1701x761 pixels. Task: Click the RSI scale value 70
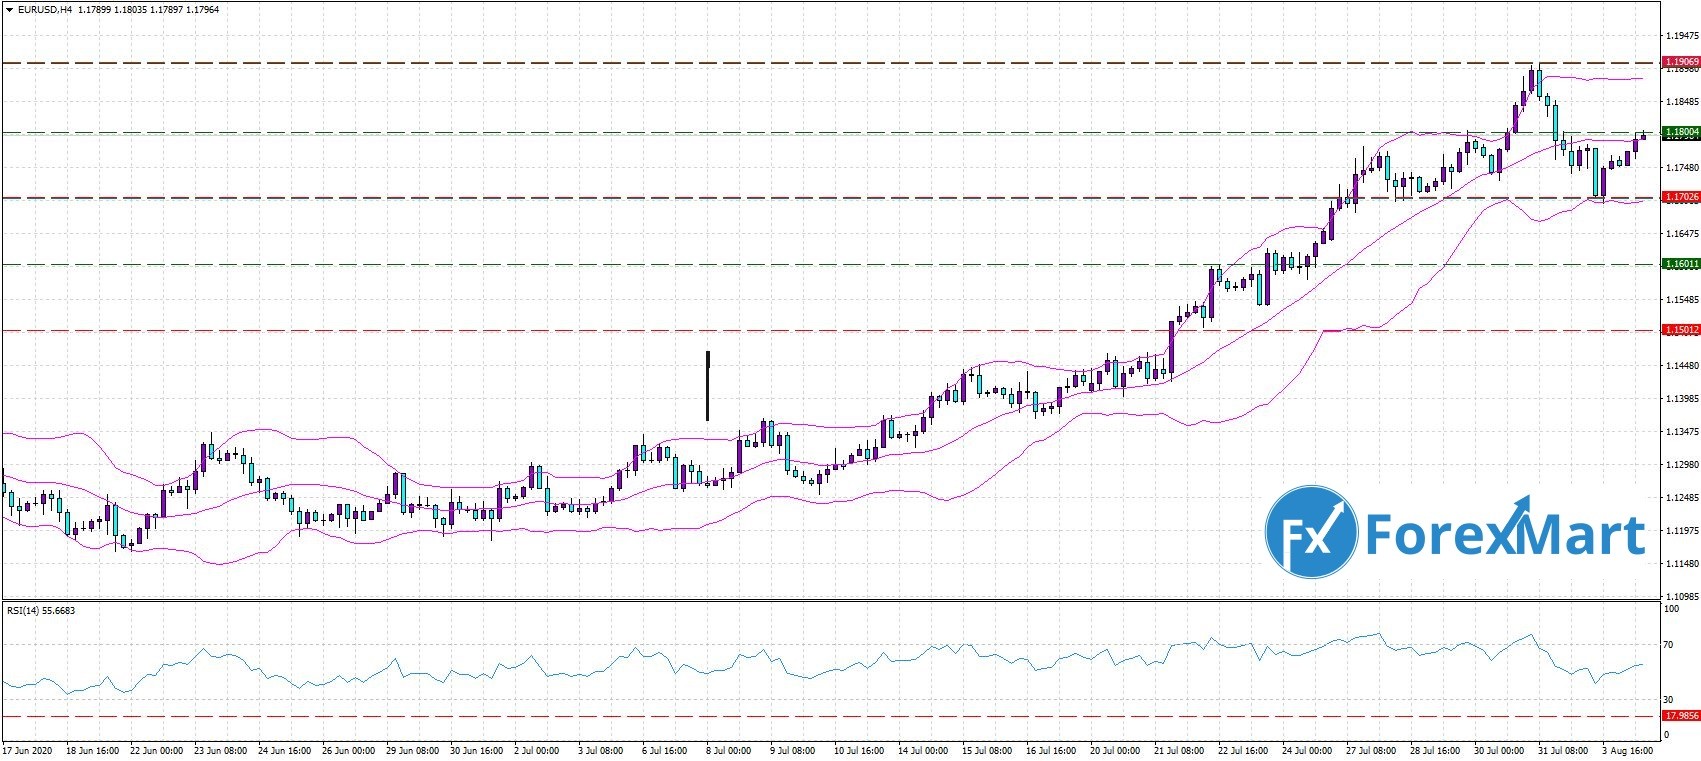[x=1668, y=646]
